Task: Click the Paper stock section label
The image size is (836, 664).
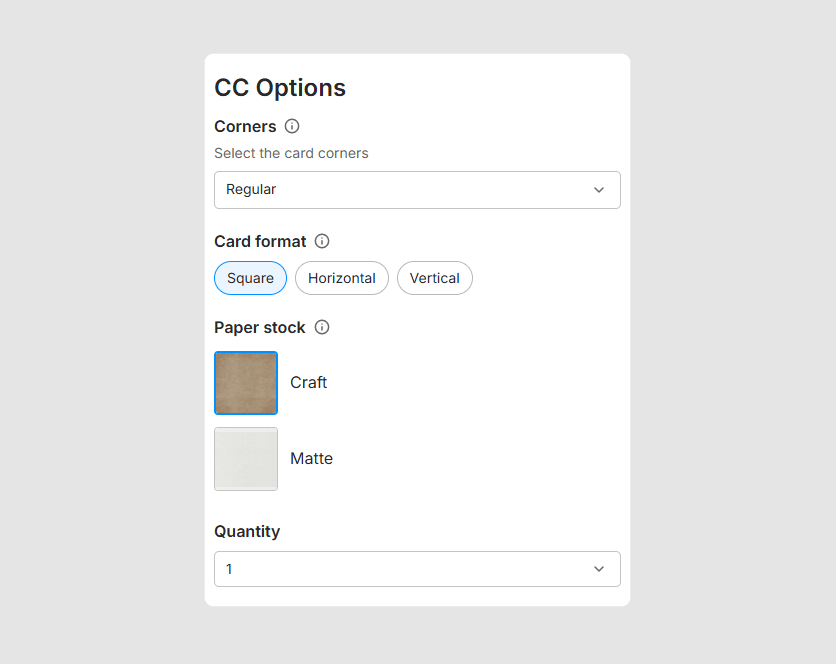Action: point(260,327)
